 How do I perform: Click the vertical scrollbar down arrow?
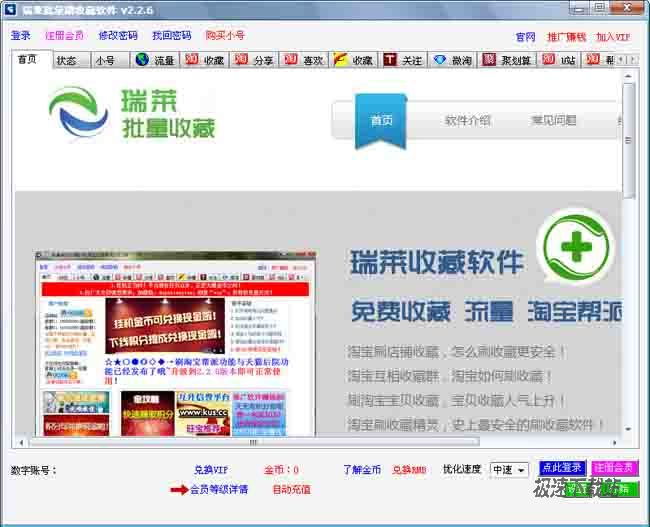[x=628, y=429]
